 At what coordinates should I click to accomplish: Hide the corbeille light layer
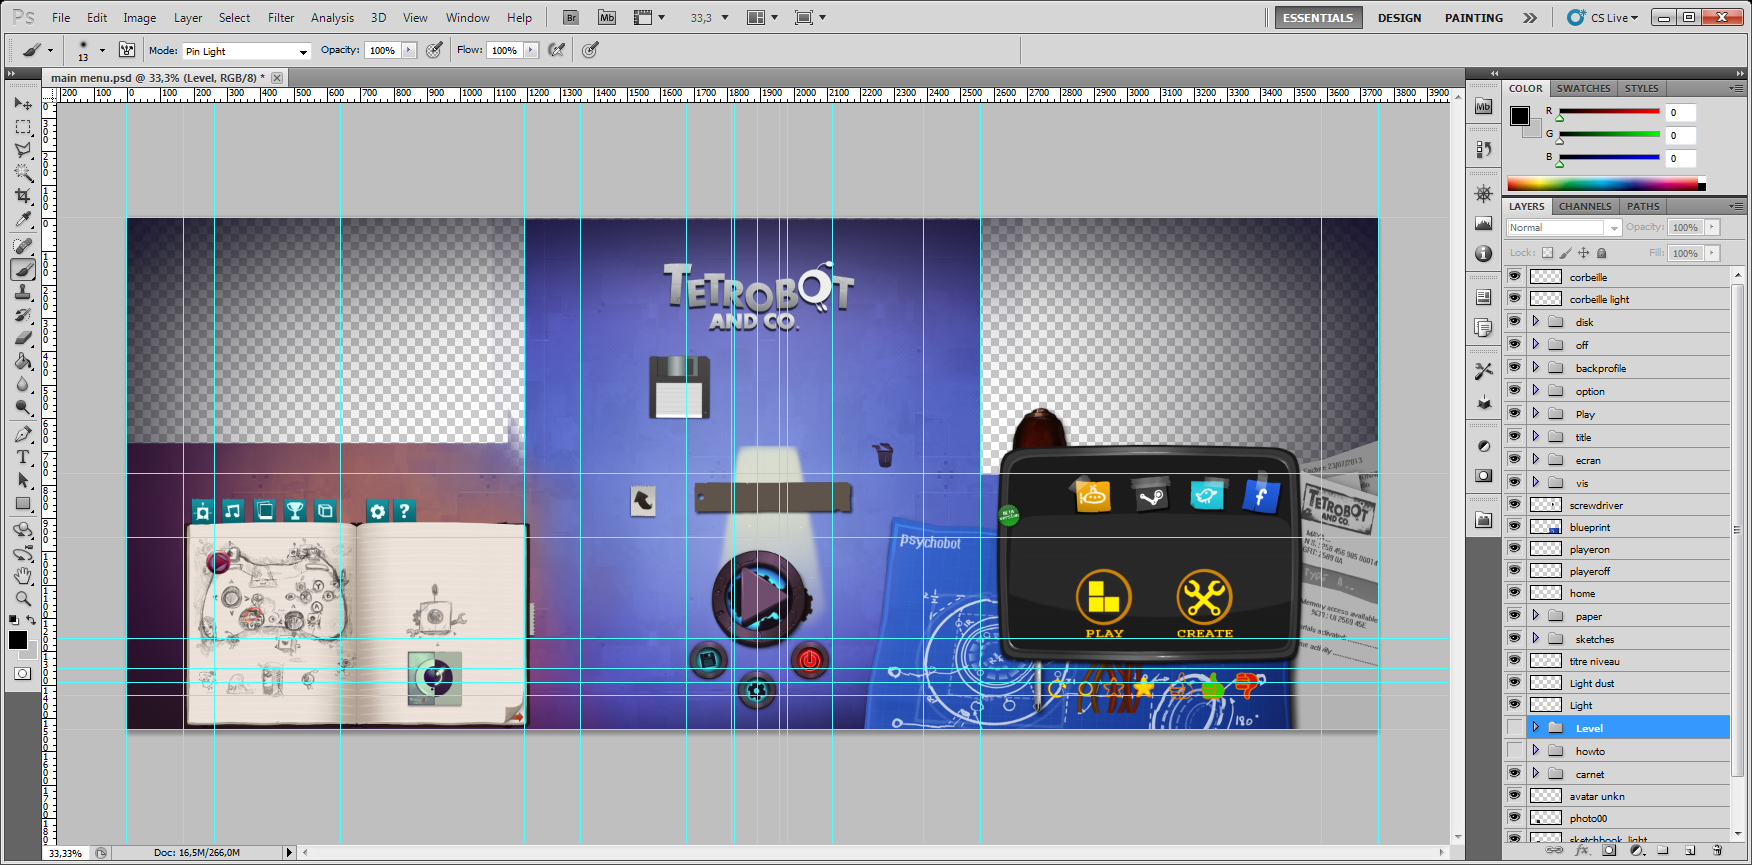1514,298
